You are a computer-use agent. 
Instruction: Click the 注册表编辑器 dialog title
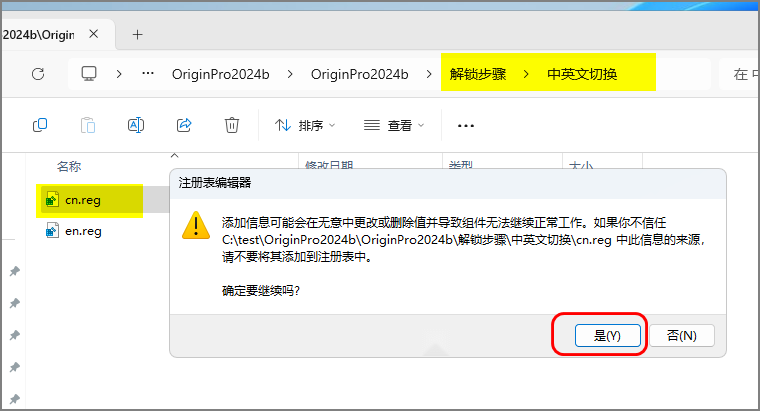215,183
